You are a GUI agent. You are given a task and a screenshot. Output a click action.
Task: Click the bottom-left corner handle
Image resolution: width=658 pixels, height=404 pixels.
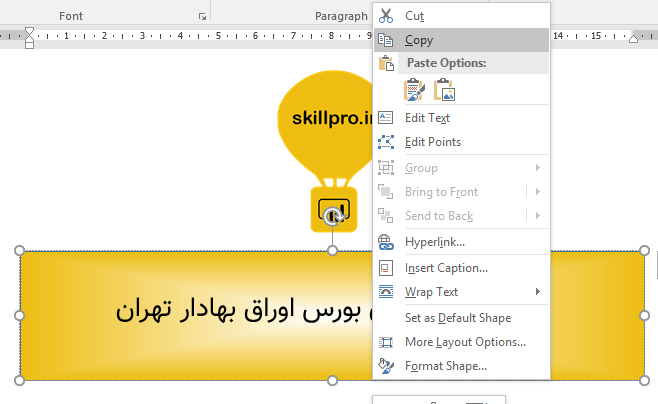[x=19, y=381]
